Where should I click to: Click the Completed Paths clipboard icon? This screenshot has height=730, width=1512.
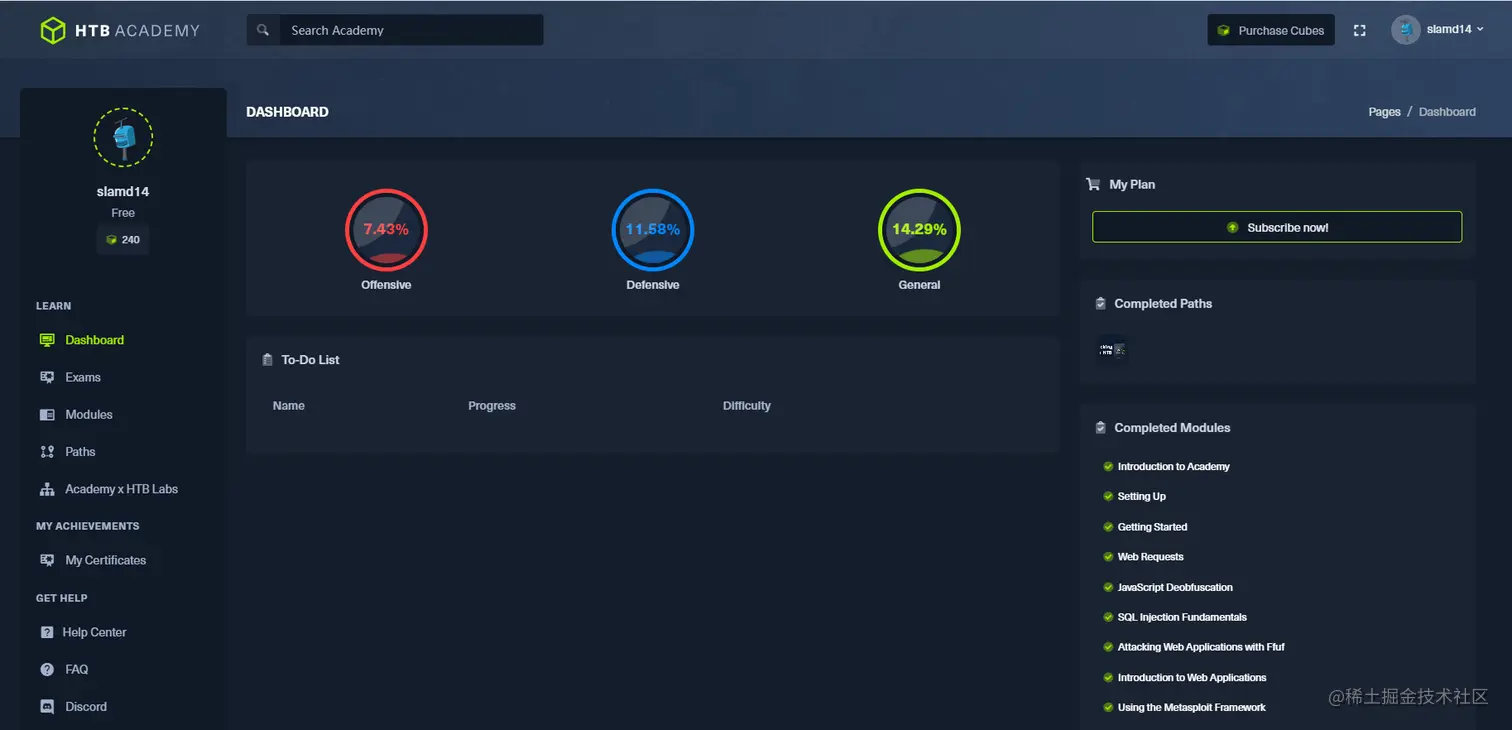point(1101,303)
